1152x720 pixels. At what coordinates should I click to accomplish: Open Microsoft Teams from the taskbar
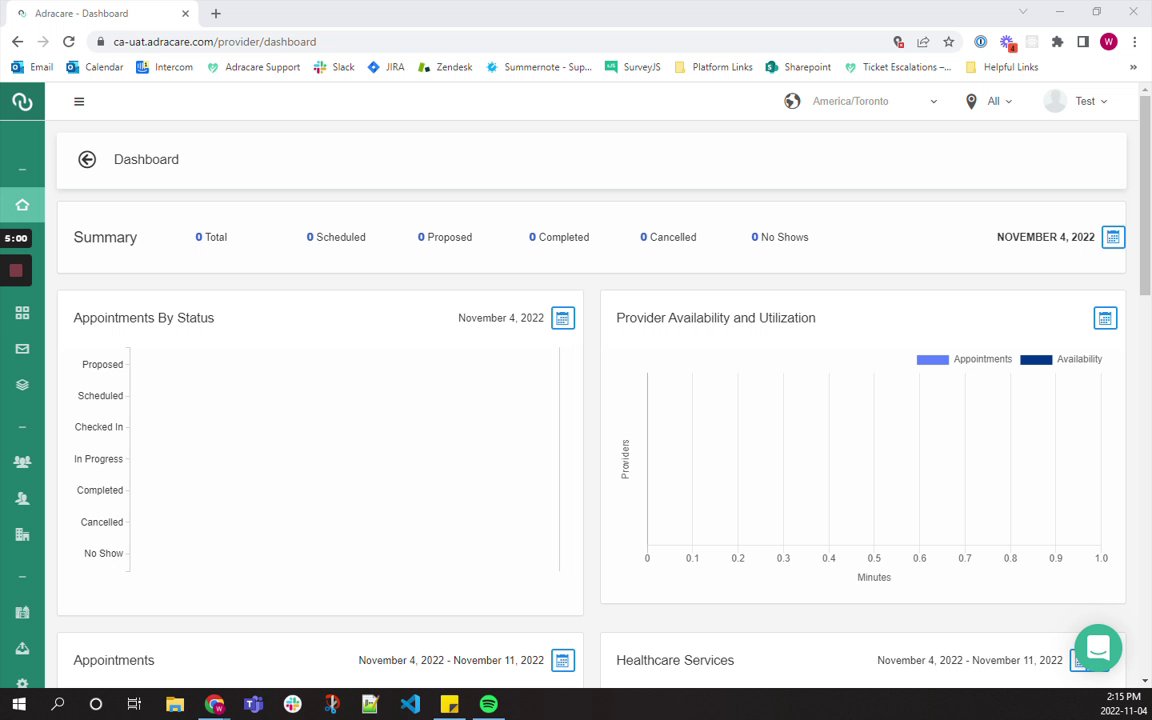point(253,704)
